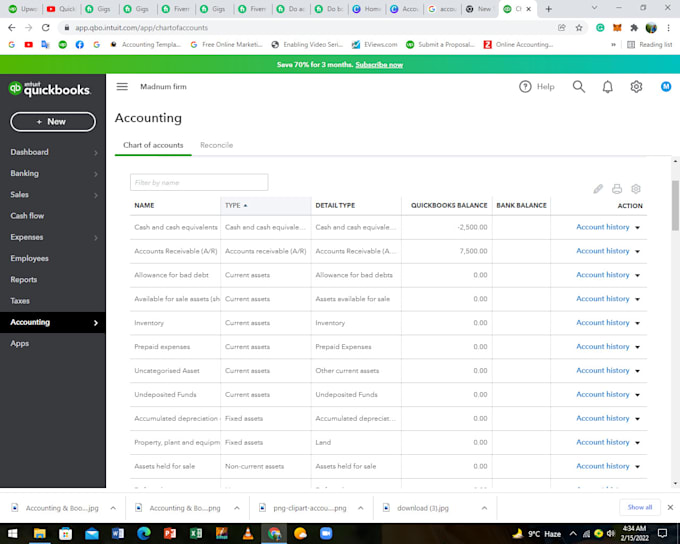Open options for download (3).jpg file
This screenshot has width=680, height=544.
[x=484, y=508]
